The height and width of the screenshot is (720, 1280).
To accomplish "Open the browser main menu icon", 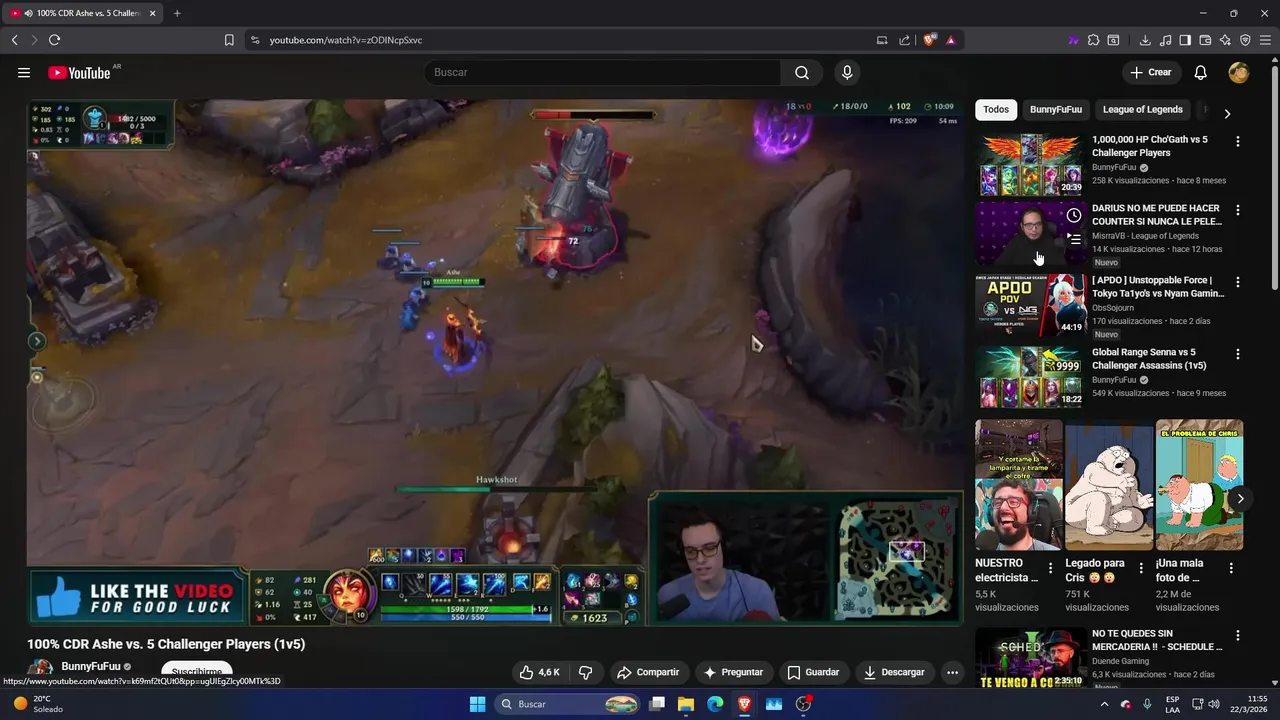I will pos(1265,40).
